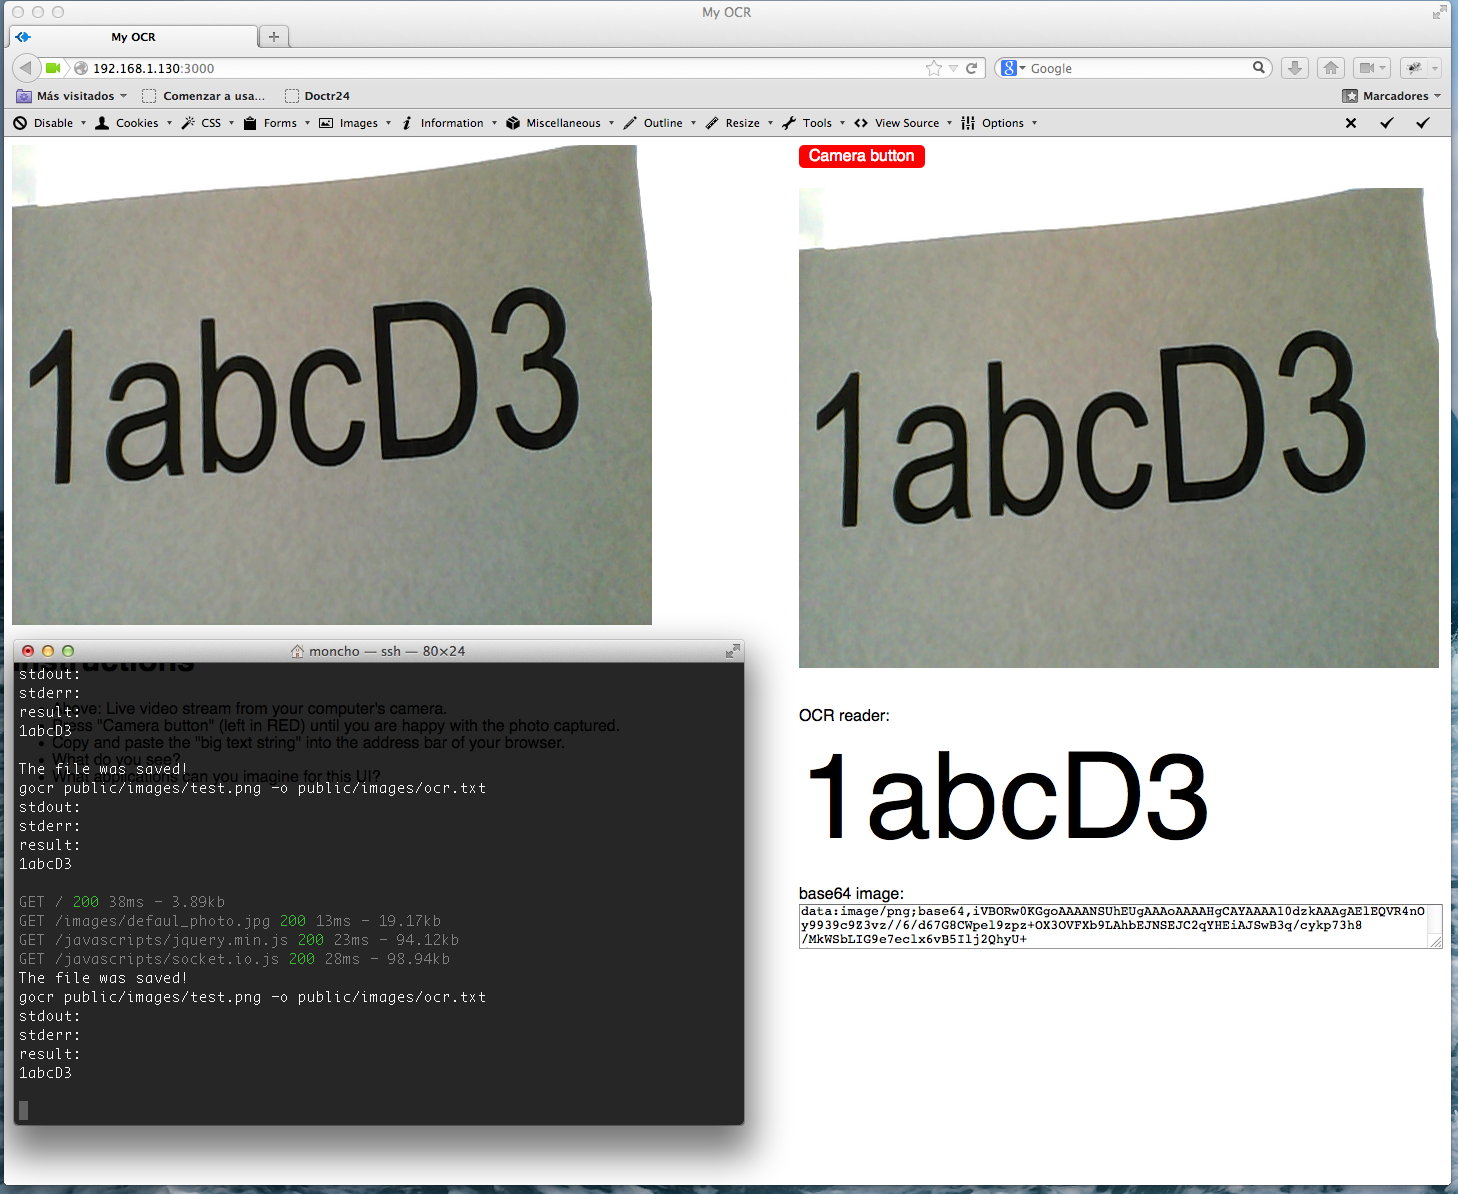1458x1194 pixels.
Task: Click the home icon in terminal title
Action: point(297,651)
